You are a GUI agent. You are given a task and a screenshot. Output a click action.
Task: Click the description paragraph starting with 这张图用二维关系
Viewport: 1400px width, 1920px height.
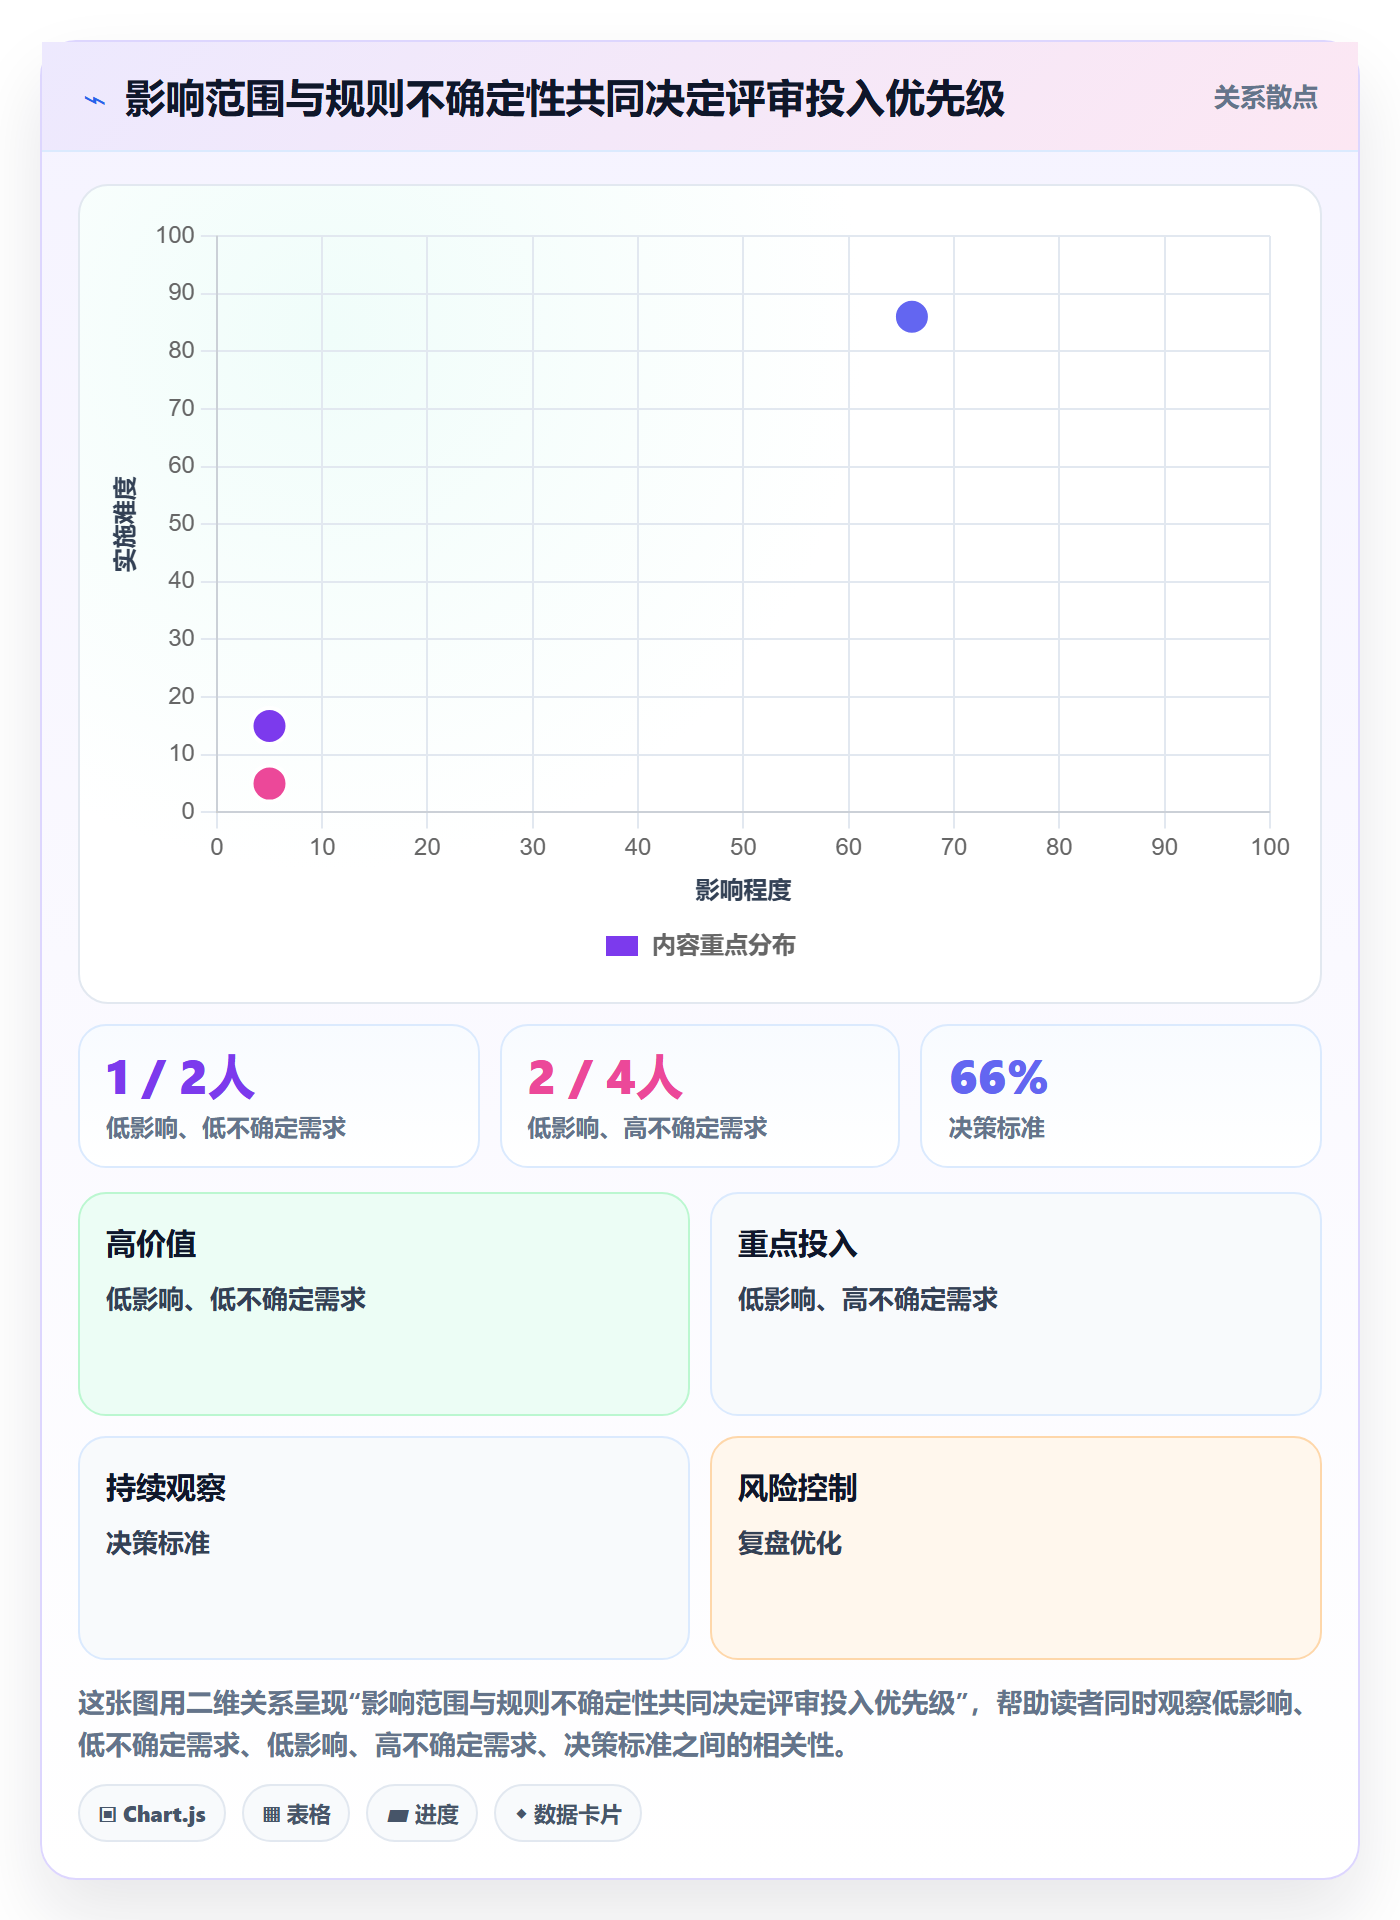(698, 1724)
